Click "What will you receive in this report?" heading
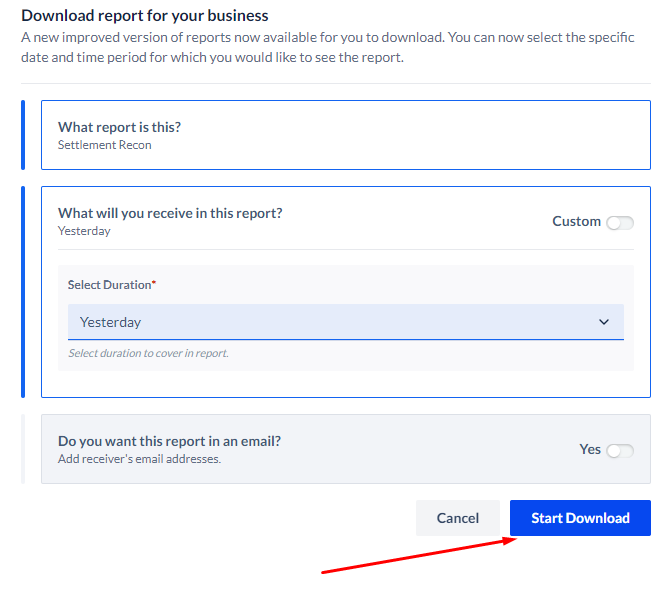Viewport: 659px width, 595px height. [170, 213]
